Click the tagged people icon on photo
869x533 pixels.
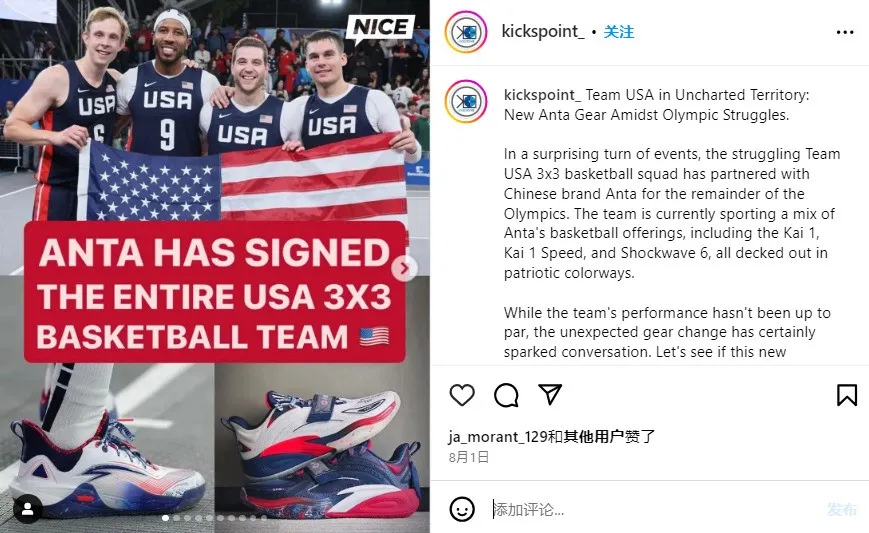(x=27, y=509)
